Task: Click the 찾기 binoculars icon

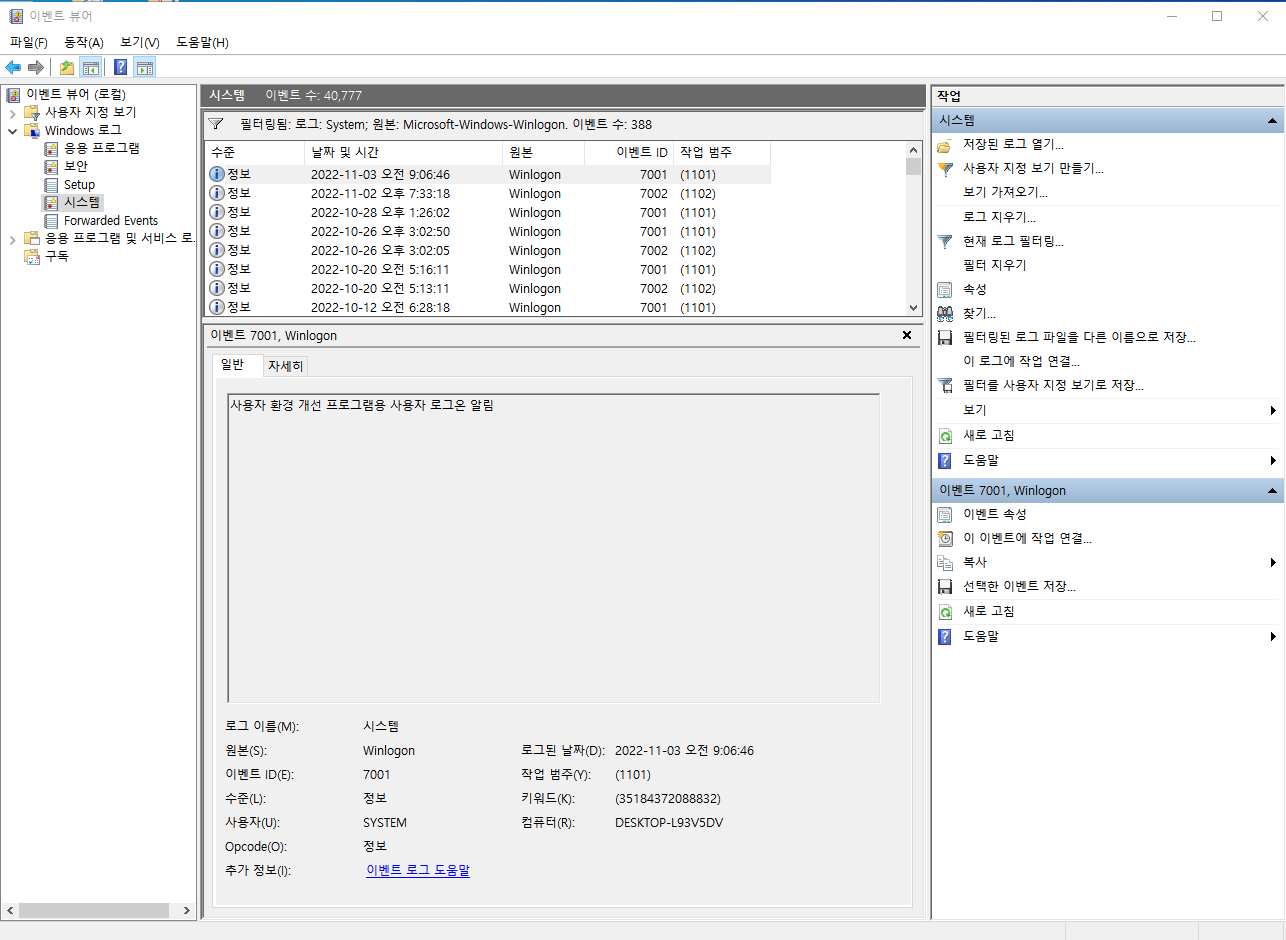Action: [944, 313]
